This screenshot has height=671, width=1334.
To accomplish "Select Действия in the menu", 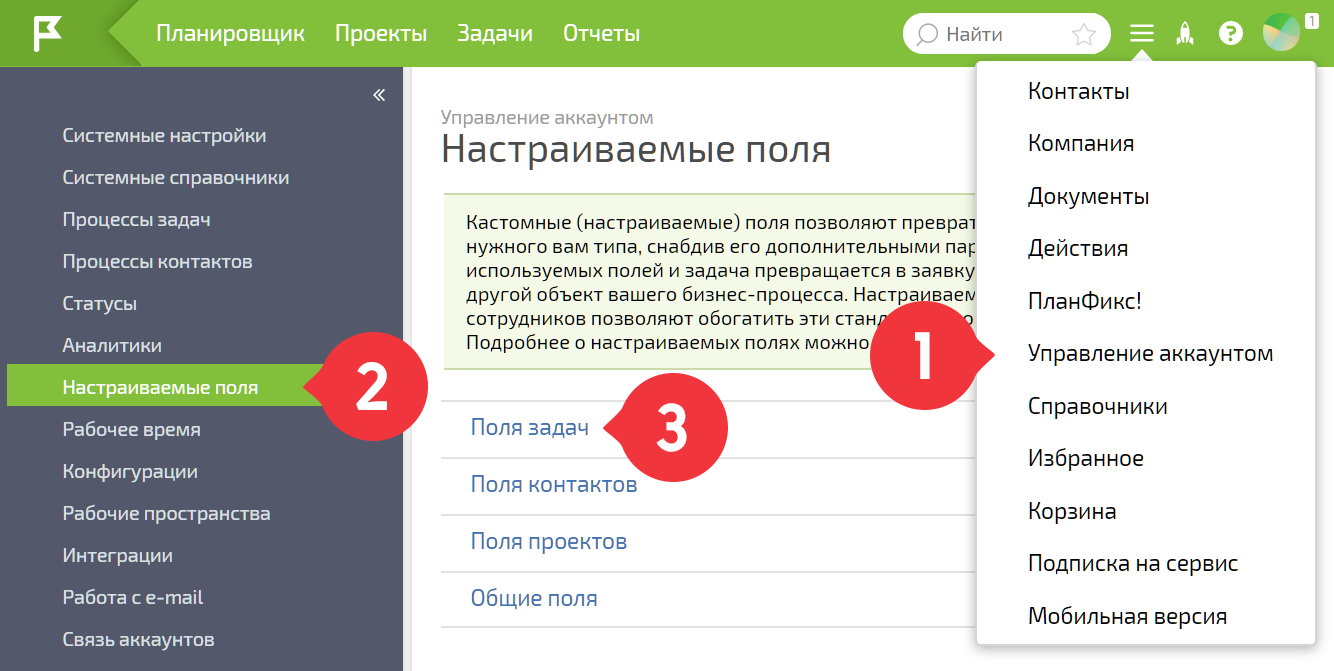I will (1078, 248).
